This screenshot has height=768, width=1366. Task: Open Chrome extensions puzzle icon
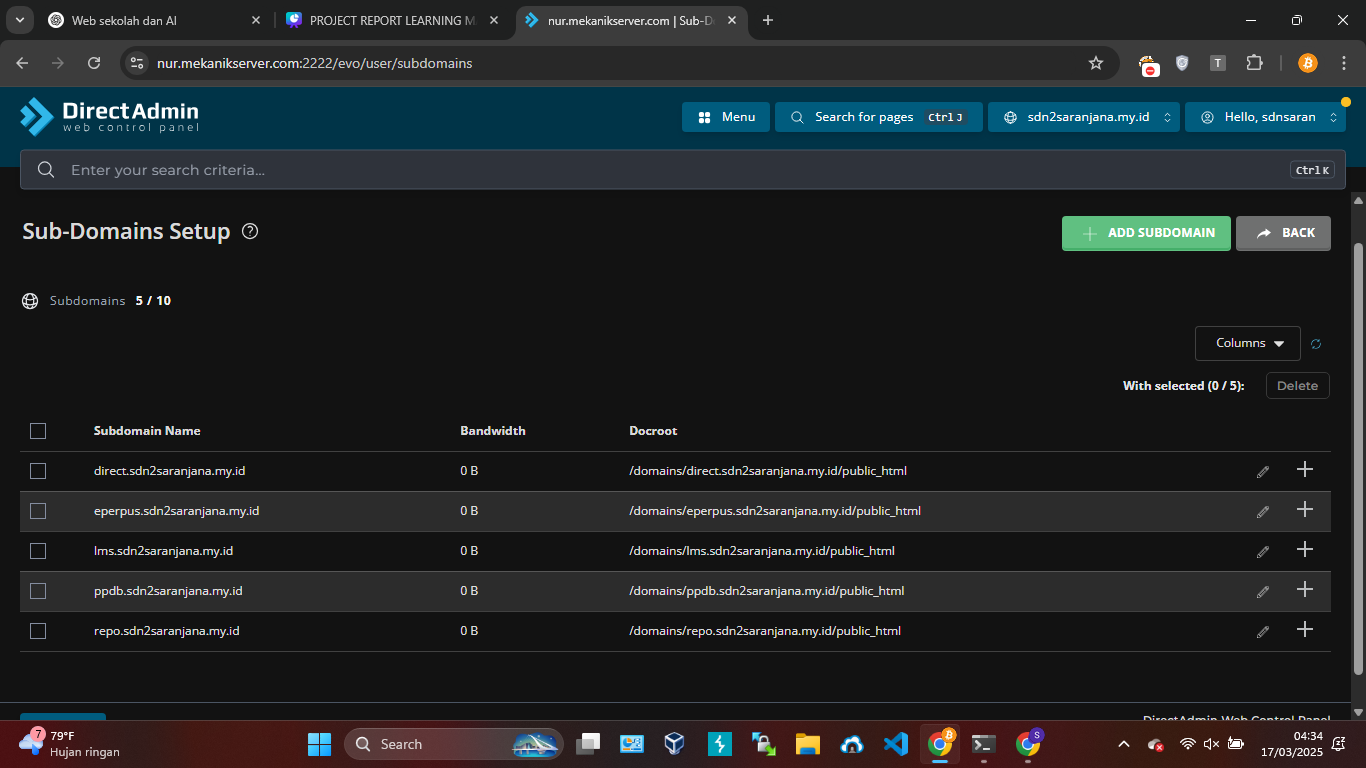point(1254,63)
